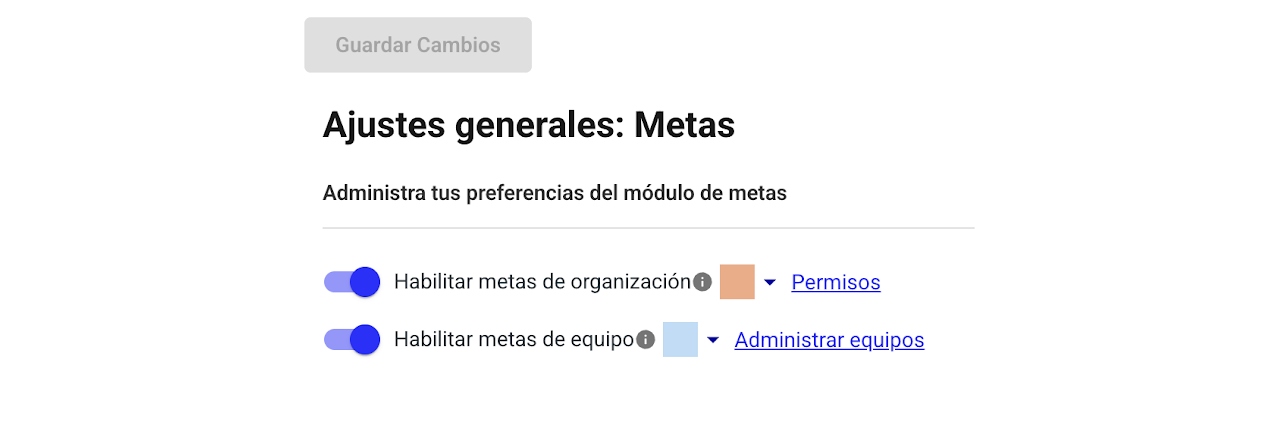1280x426 pixels.
Task: Click the divider line under the subtitle
Action: pos(648,228)
